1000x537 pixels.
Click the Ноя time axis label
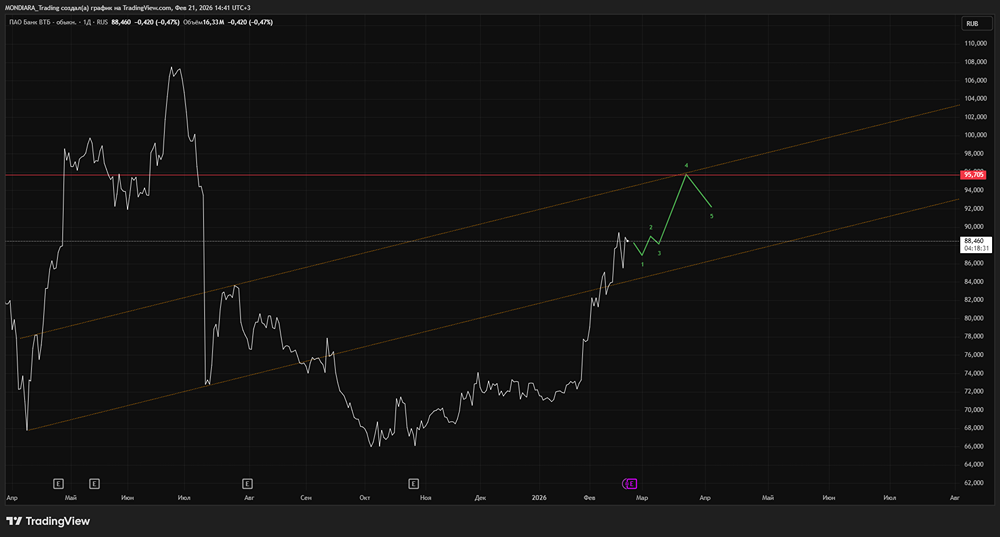click(x=425, y=497)
